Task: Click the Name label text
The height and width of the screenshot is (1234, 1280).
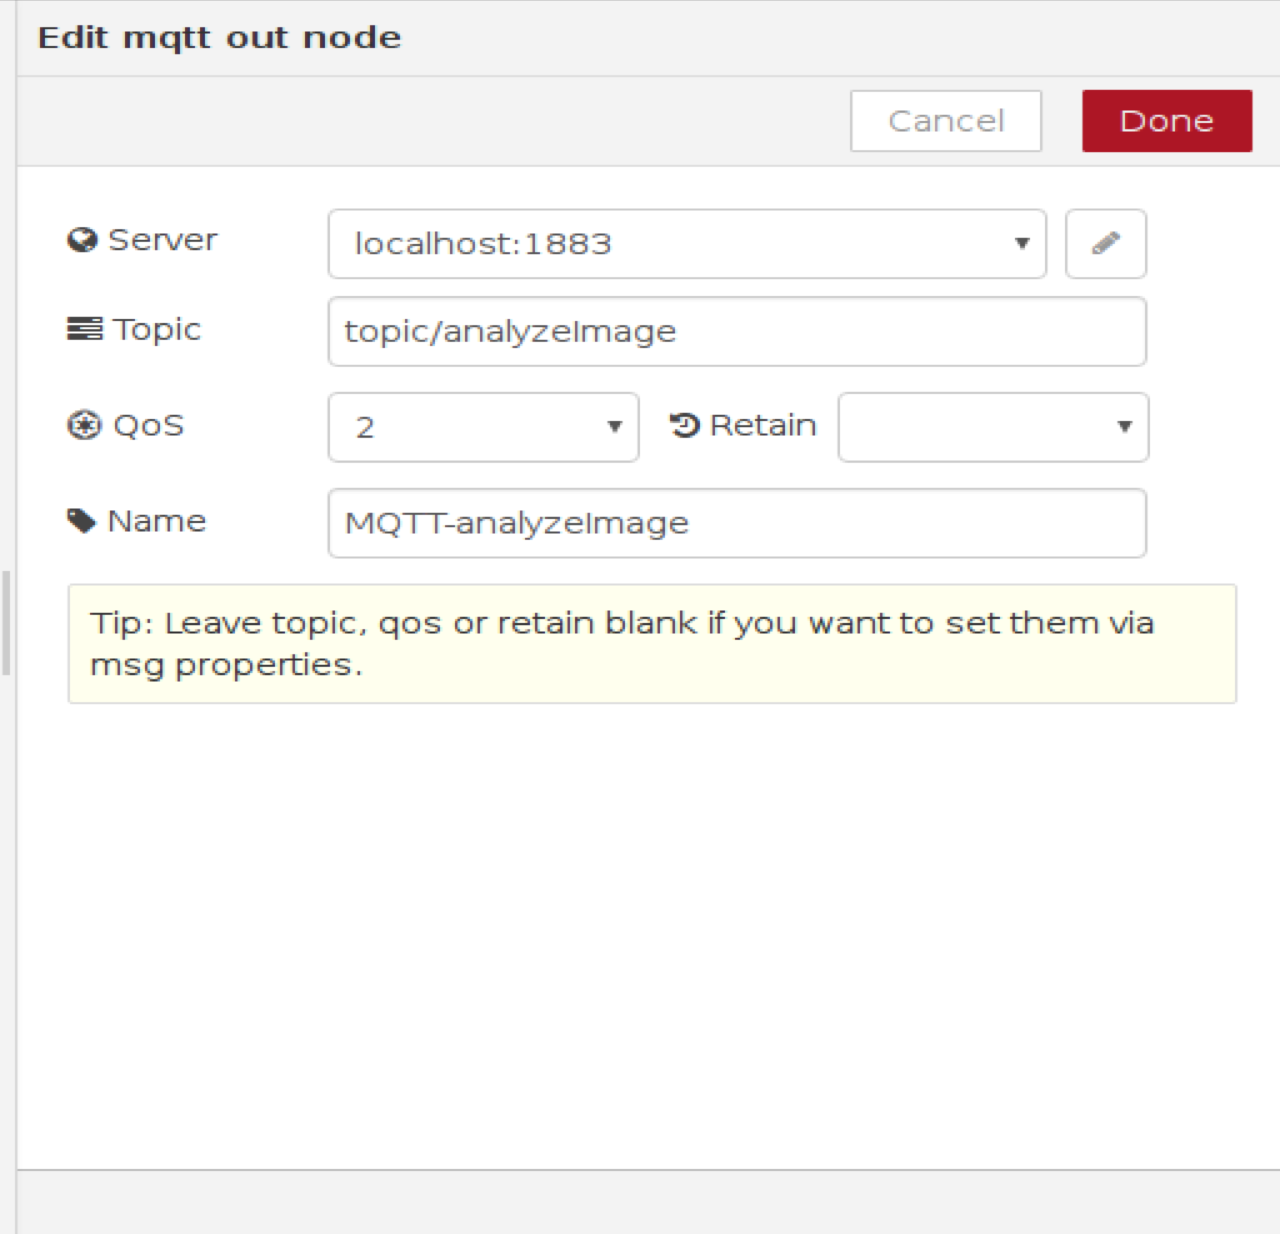Action: pyautogui.click(x=156, y=521)
